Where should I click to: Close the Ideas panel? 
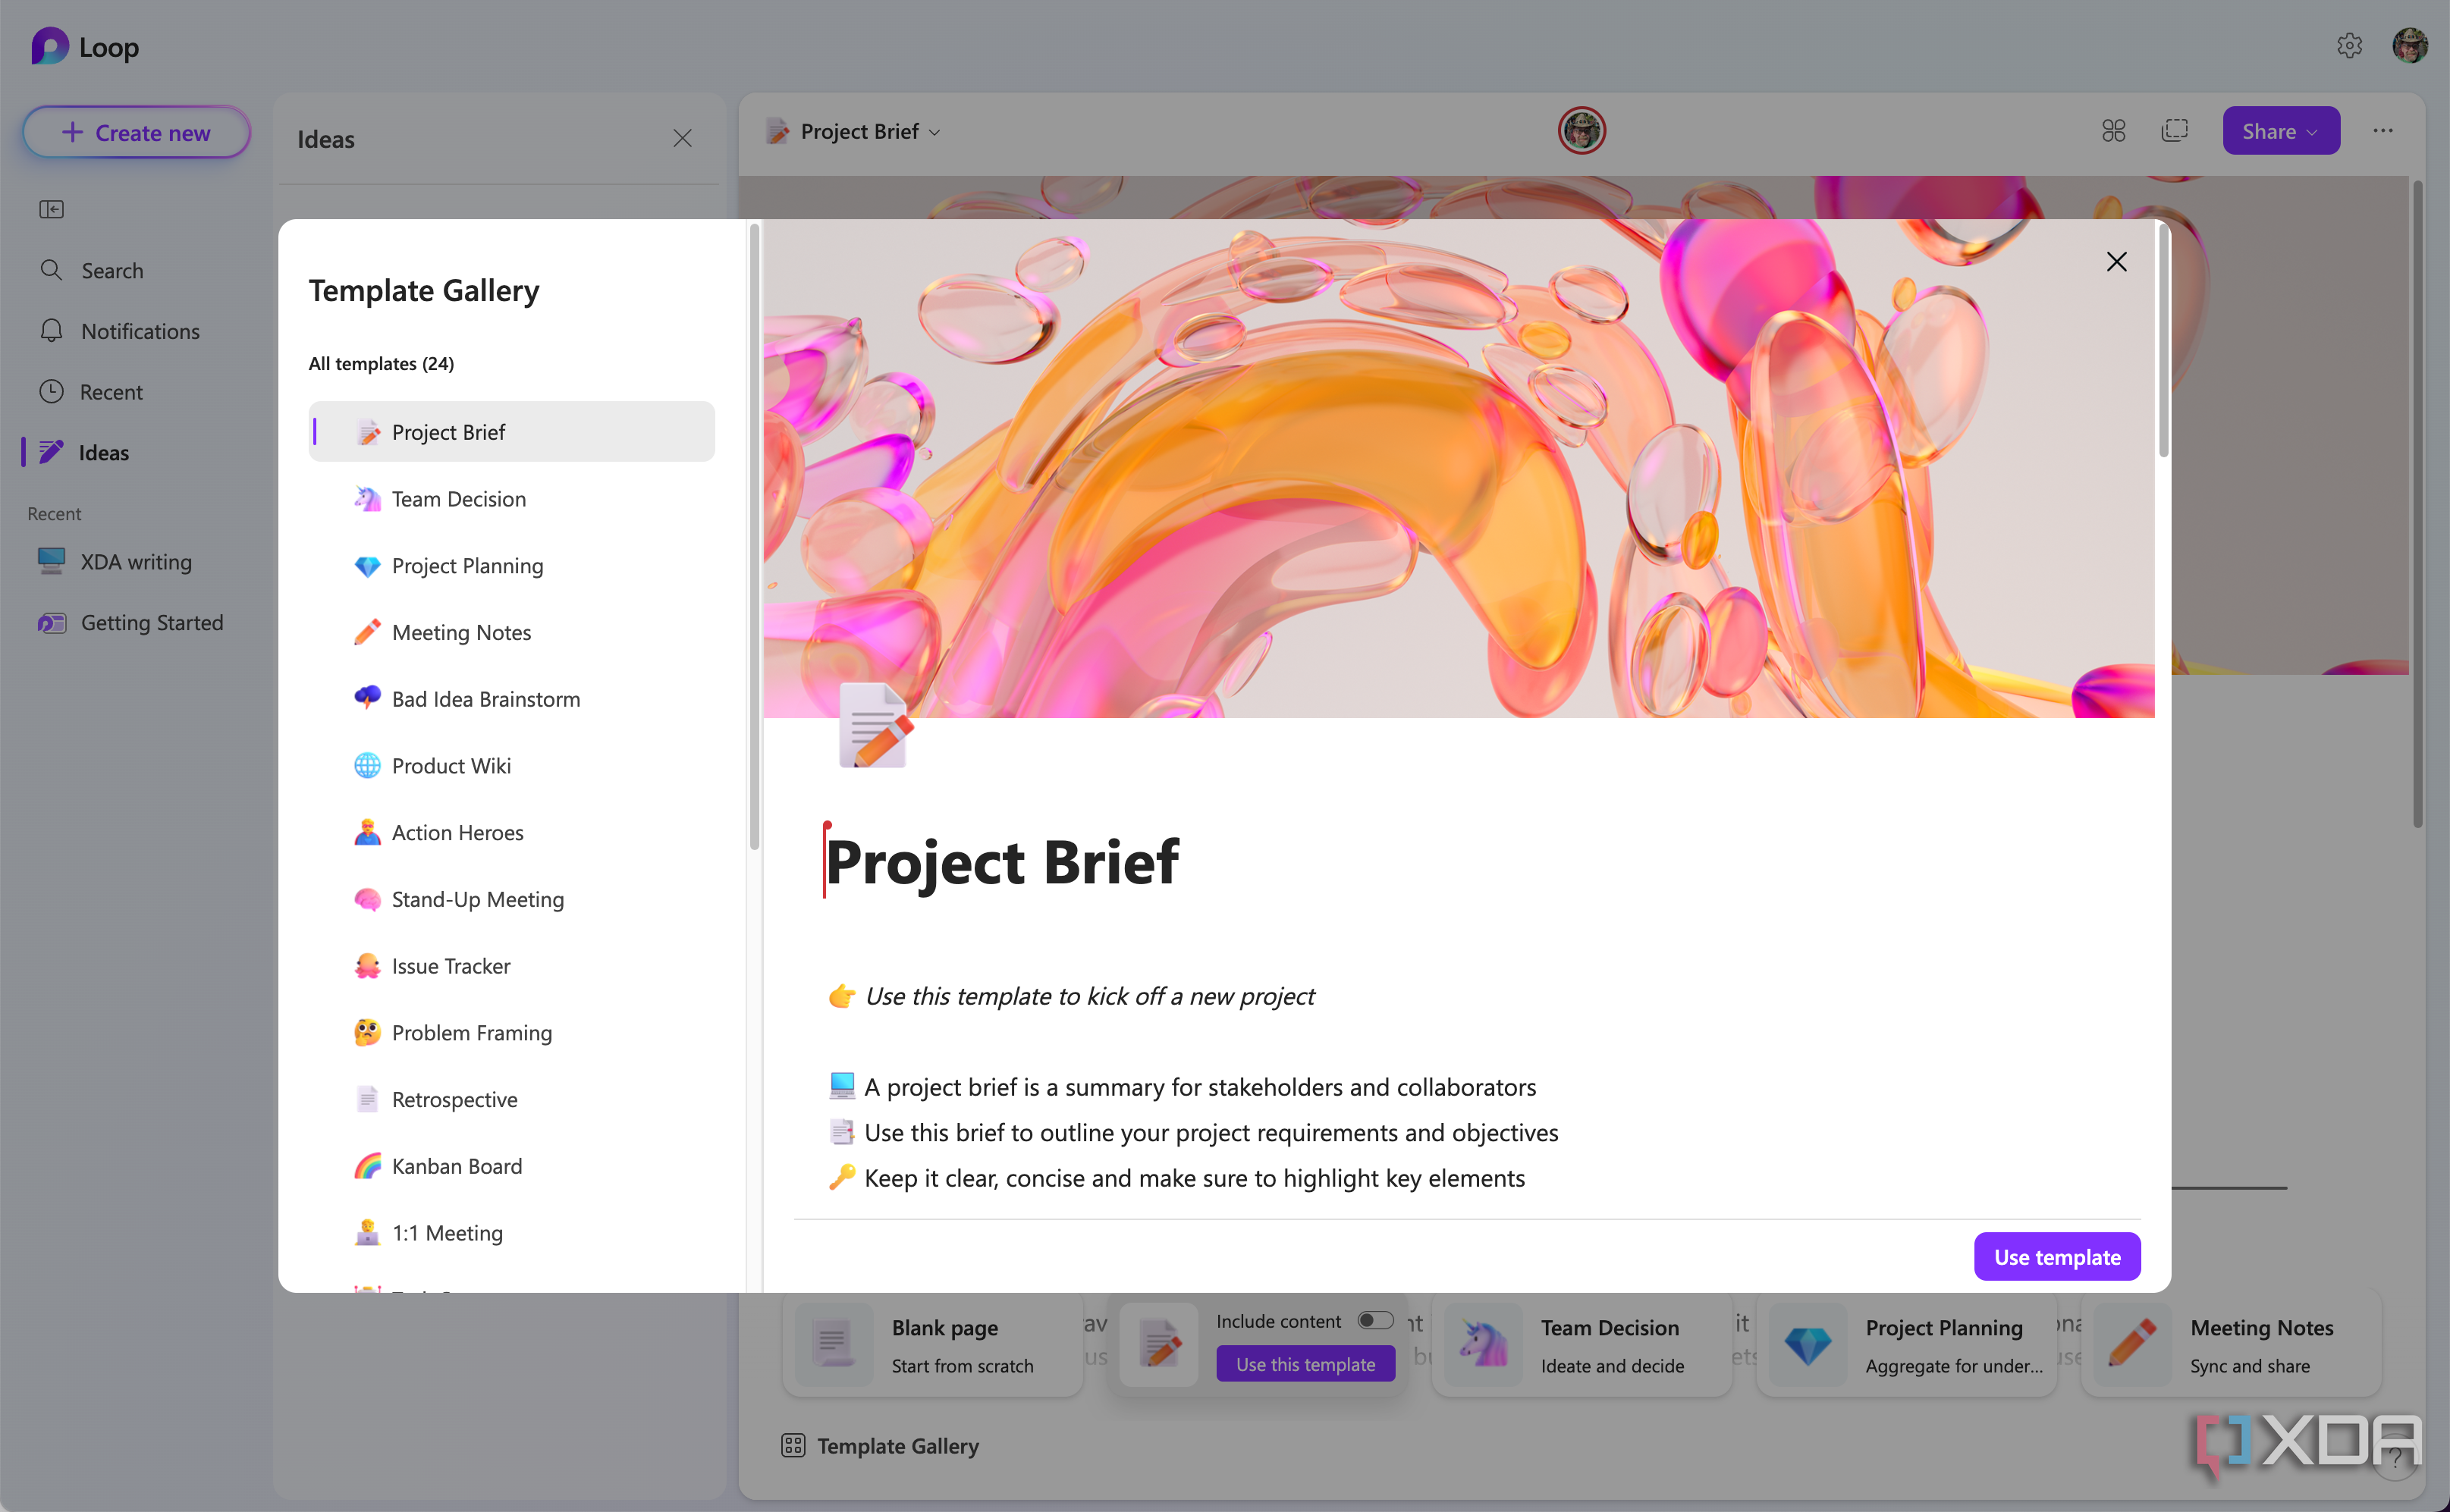coord(682,138)
